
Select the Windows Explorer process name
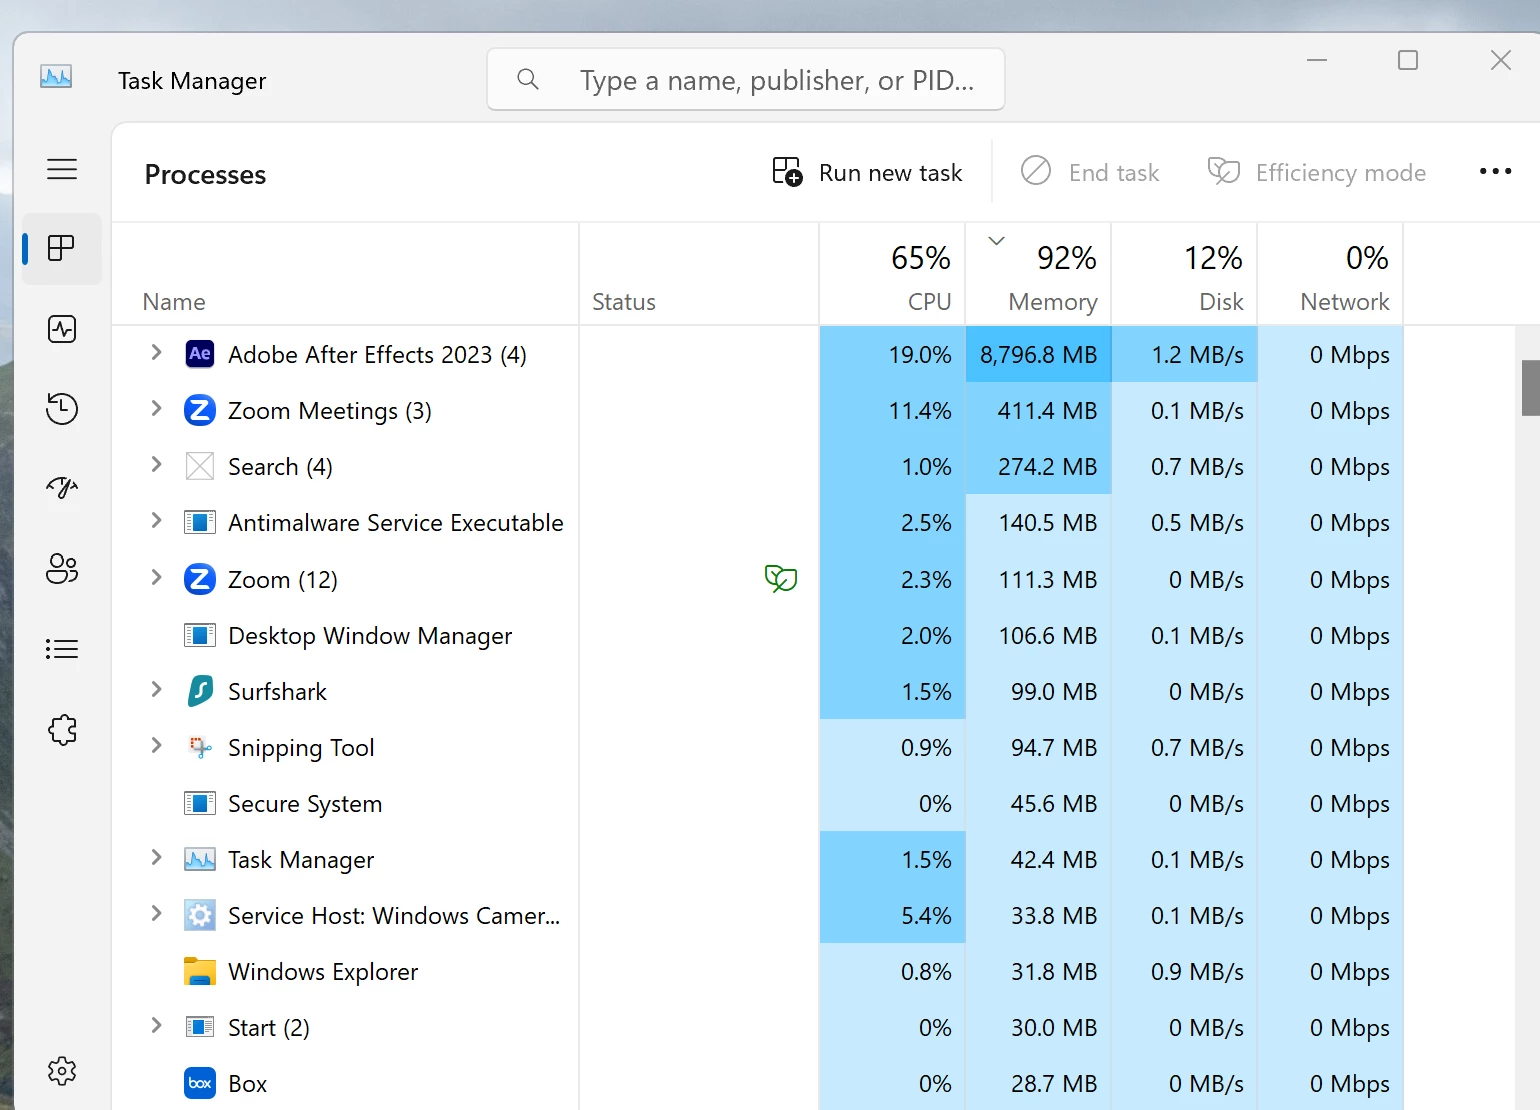pyautogui.click(x=323, y=972)
